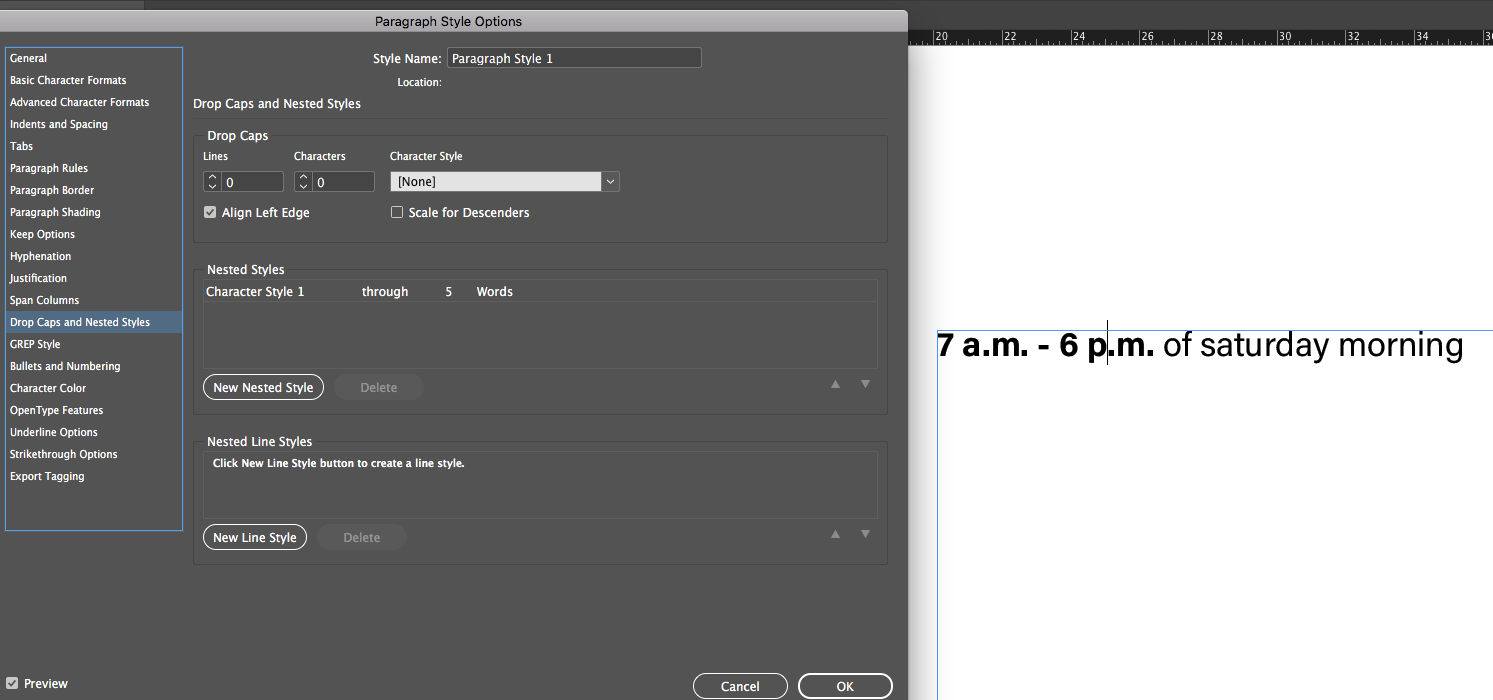Adjust the Characters stepper arrows
This screenshot has height=700, width=1493.
tap(303, 182)
